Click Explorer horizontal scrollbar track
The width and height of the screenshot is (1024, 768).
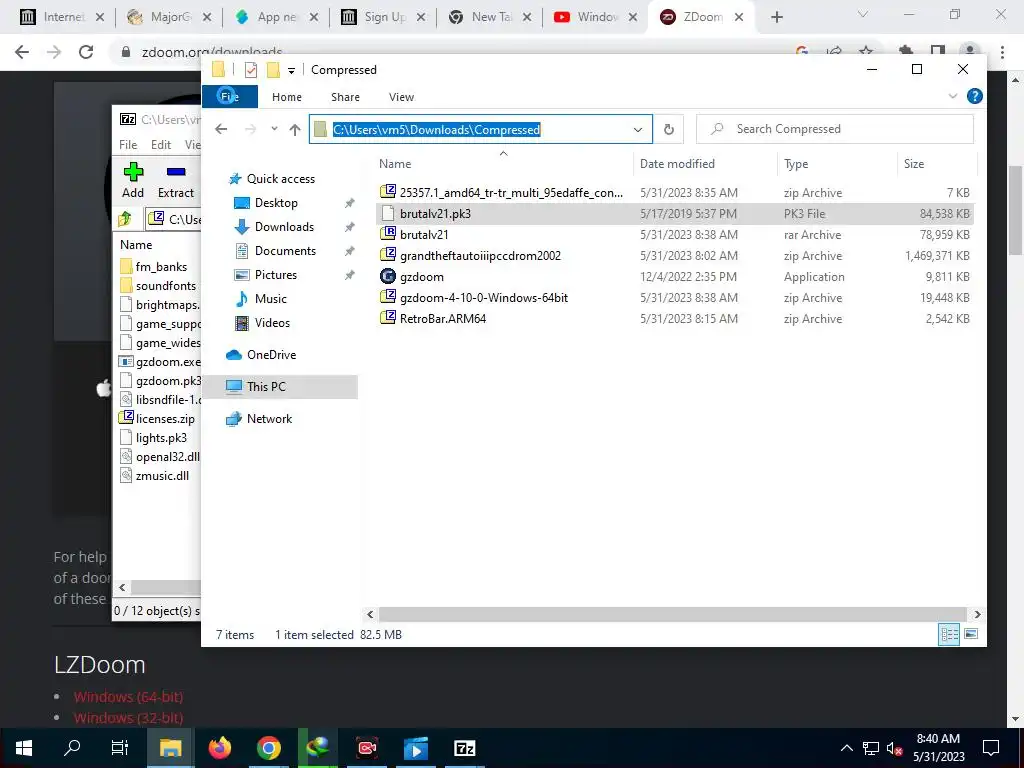coord(673,615)
